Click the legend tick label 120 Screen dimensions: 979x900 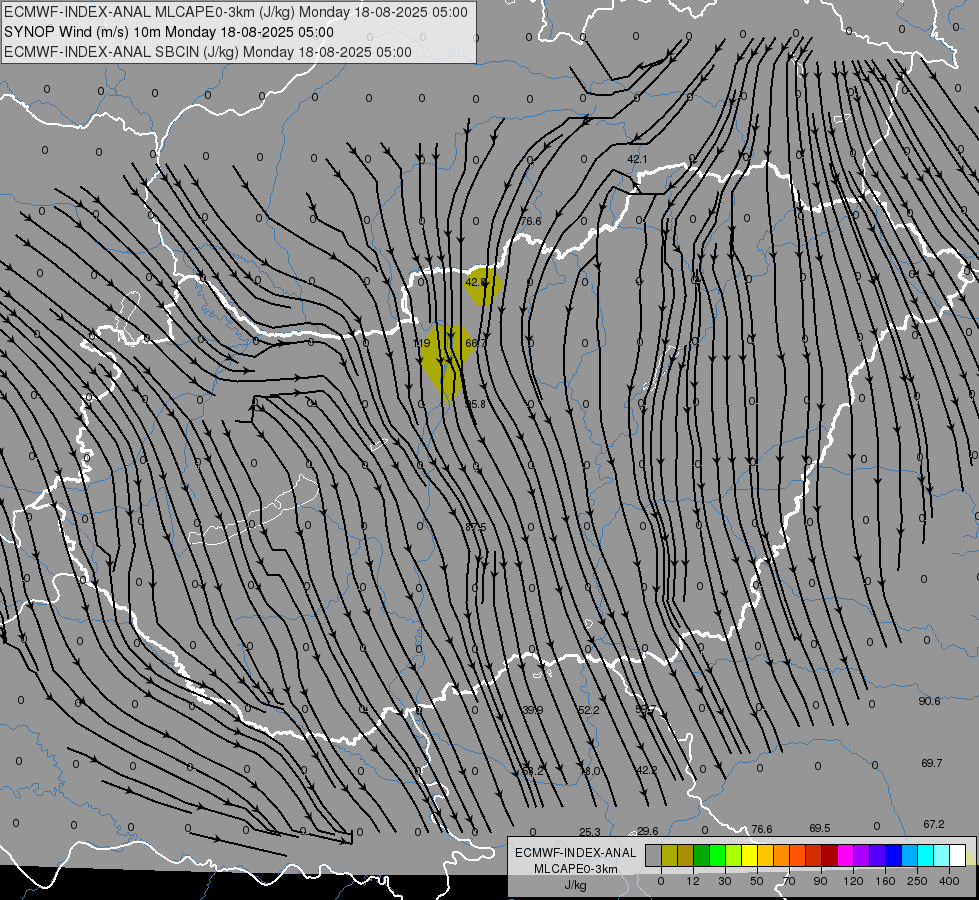coord(854,881)
